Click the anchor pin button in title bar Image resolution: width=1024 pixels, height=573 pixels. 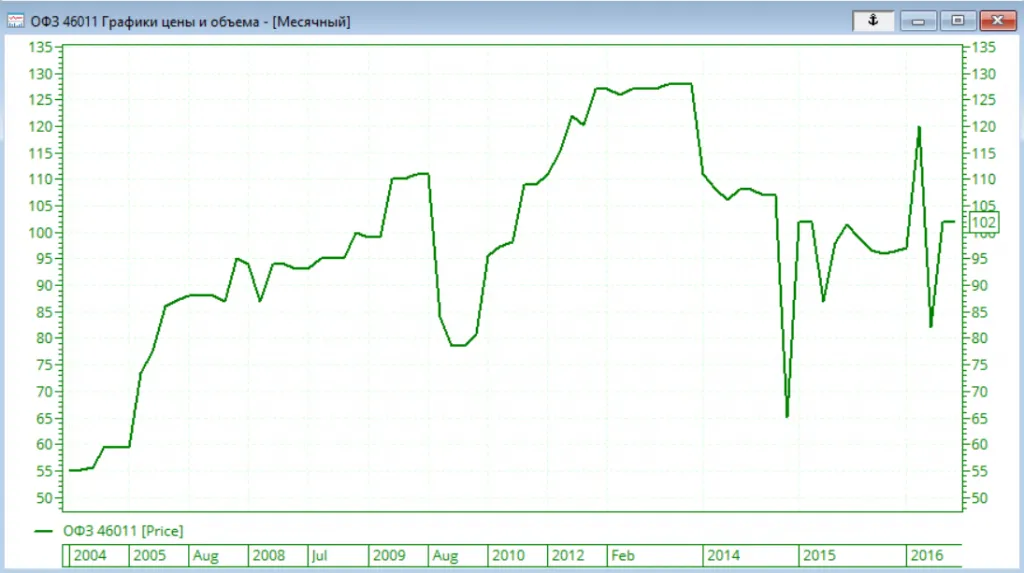(x=872, y=20)
